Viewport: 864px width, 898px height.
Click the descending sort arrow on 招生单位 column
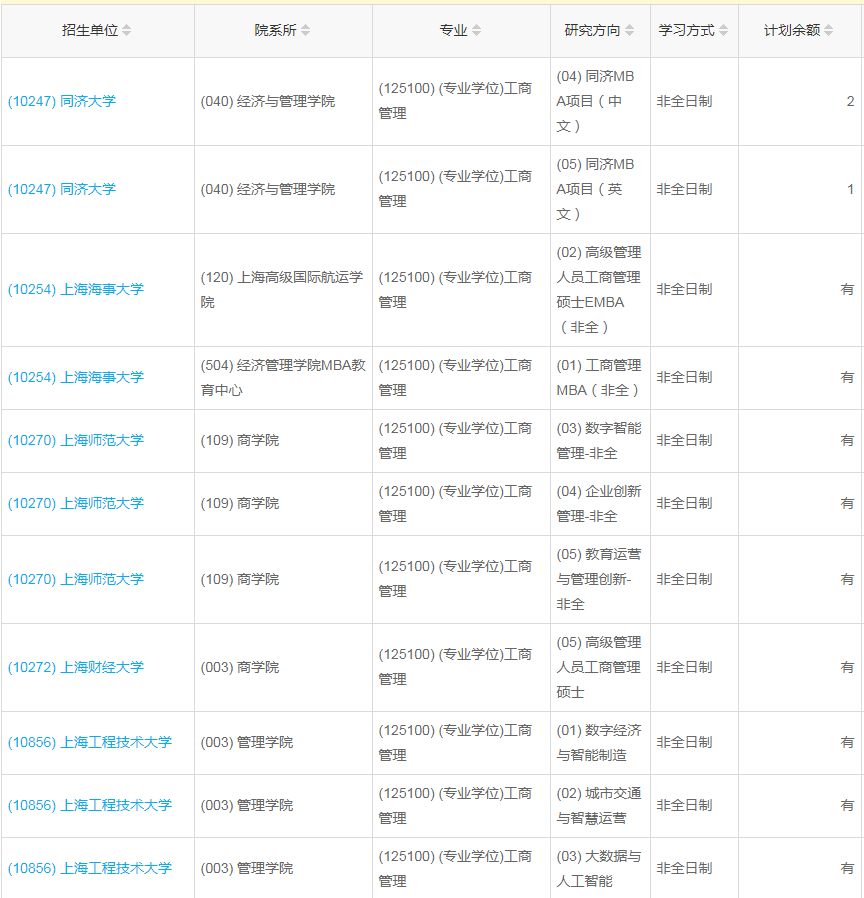coord(126,33)
